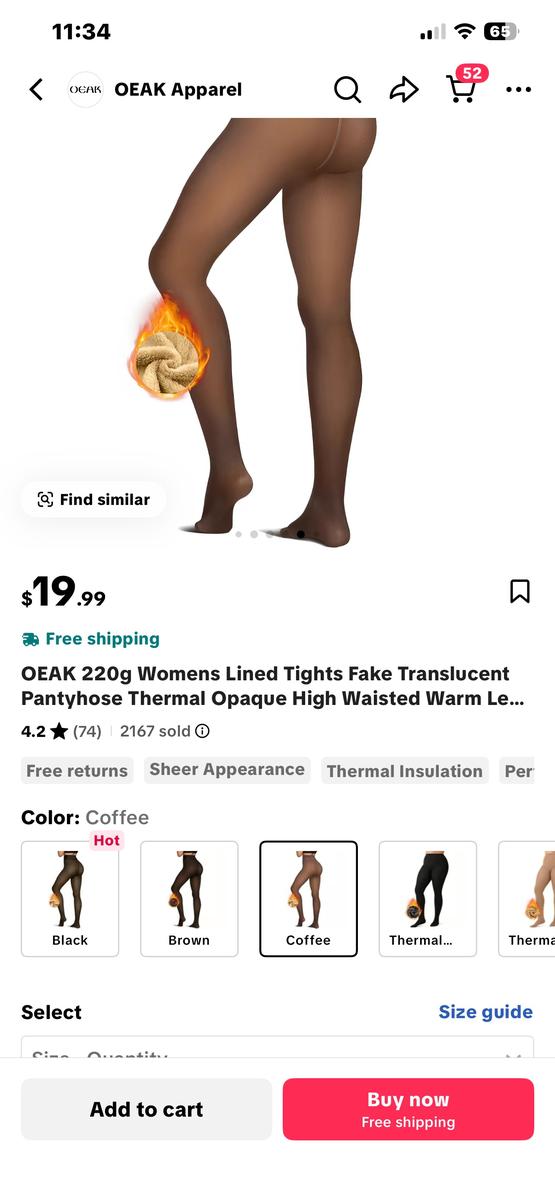The image size is (555, 1200).
Task: Open the OEAK Apparel store logo
Action: pyautogui.click(x=85, y=90)
